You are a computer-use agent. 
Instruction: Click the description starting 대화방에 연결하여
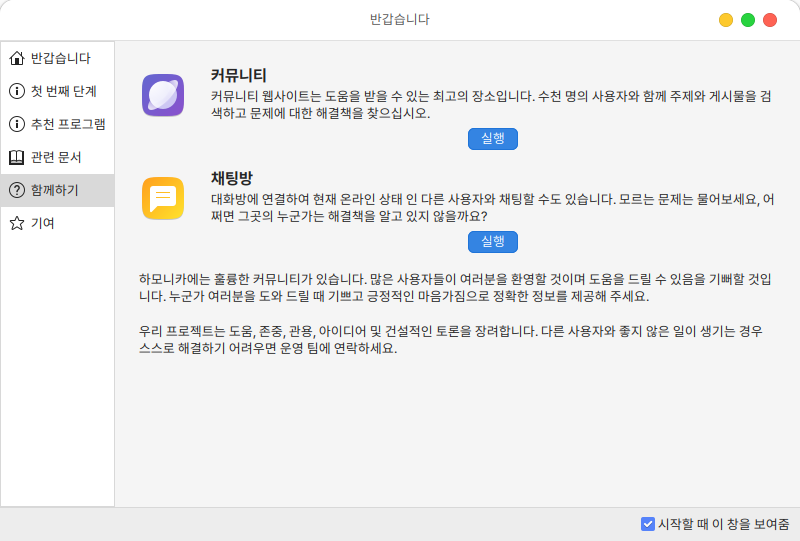click(493, 208)
